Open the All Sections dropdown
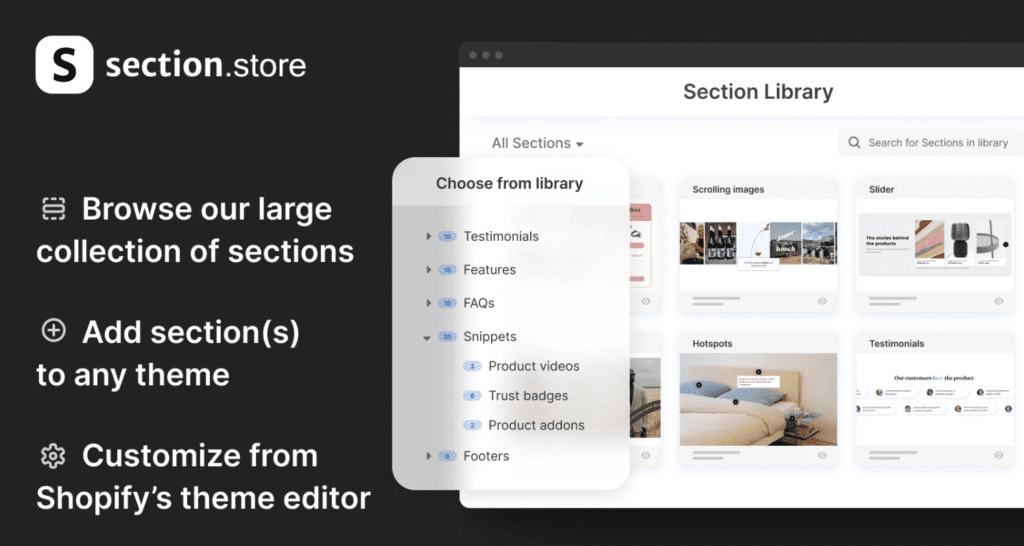1024x546 pixels. (x=537, y=143)
